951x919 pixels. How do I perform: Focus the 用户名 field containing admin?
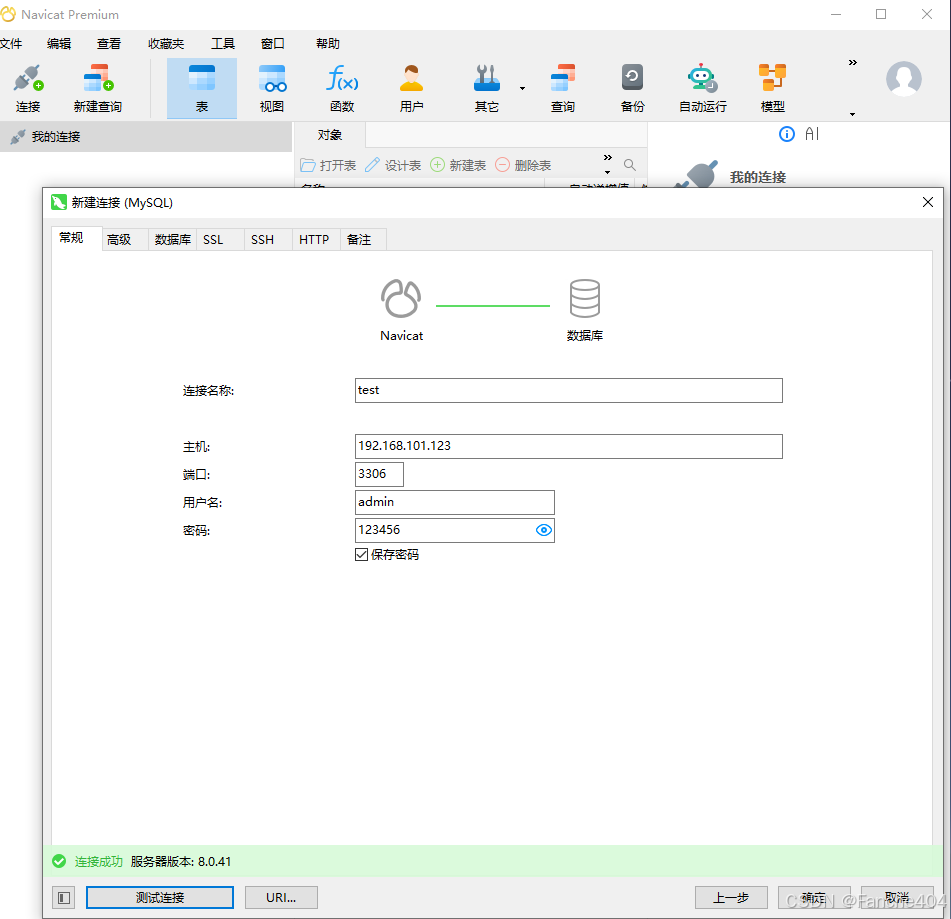(x=454, y=502)
